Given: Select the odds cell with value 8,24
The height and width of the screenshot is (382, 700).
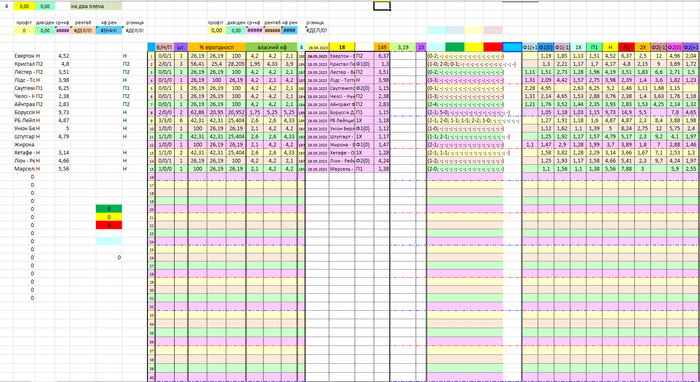Looking at the screenshot, I should (626, 129).
